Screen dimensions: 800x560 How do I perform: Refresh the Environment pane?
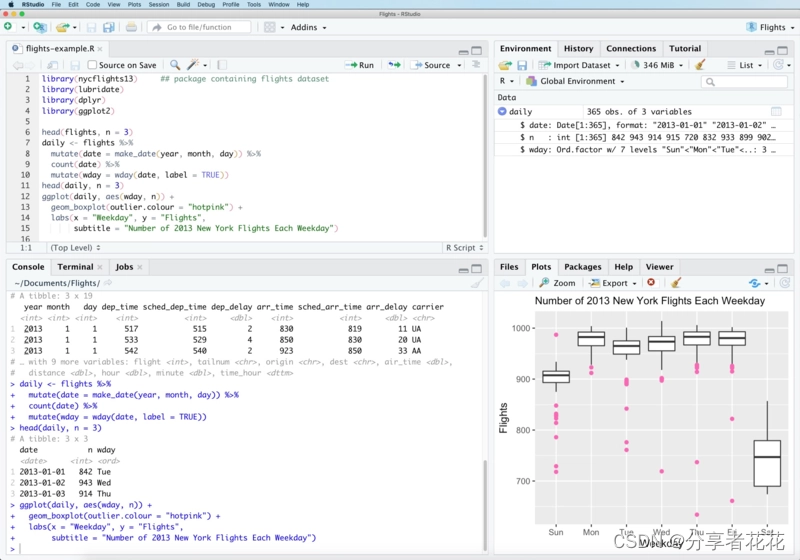point(778,65)
